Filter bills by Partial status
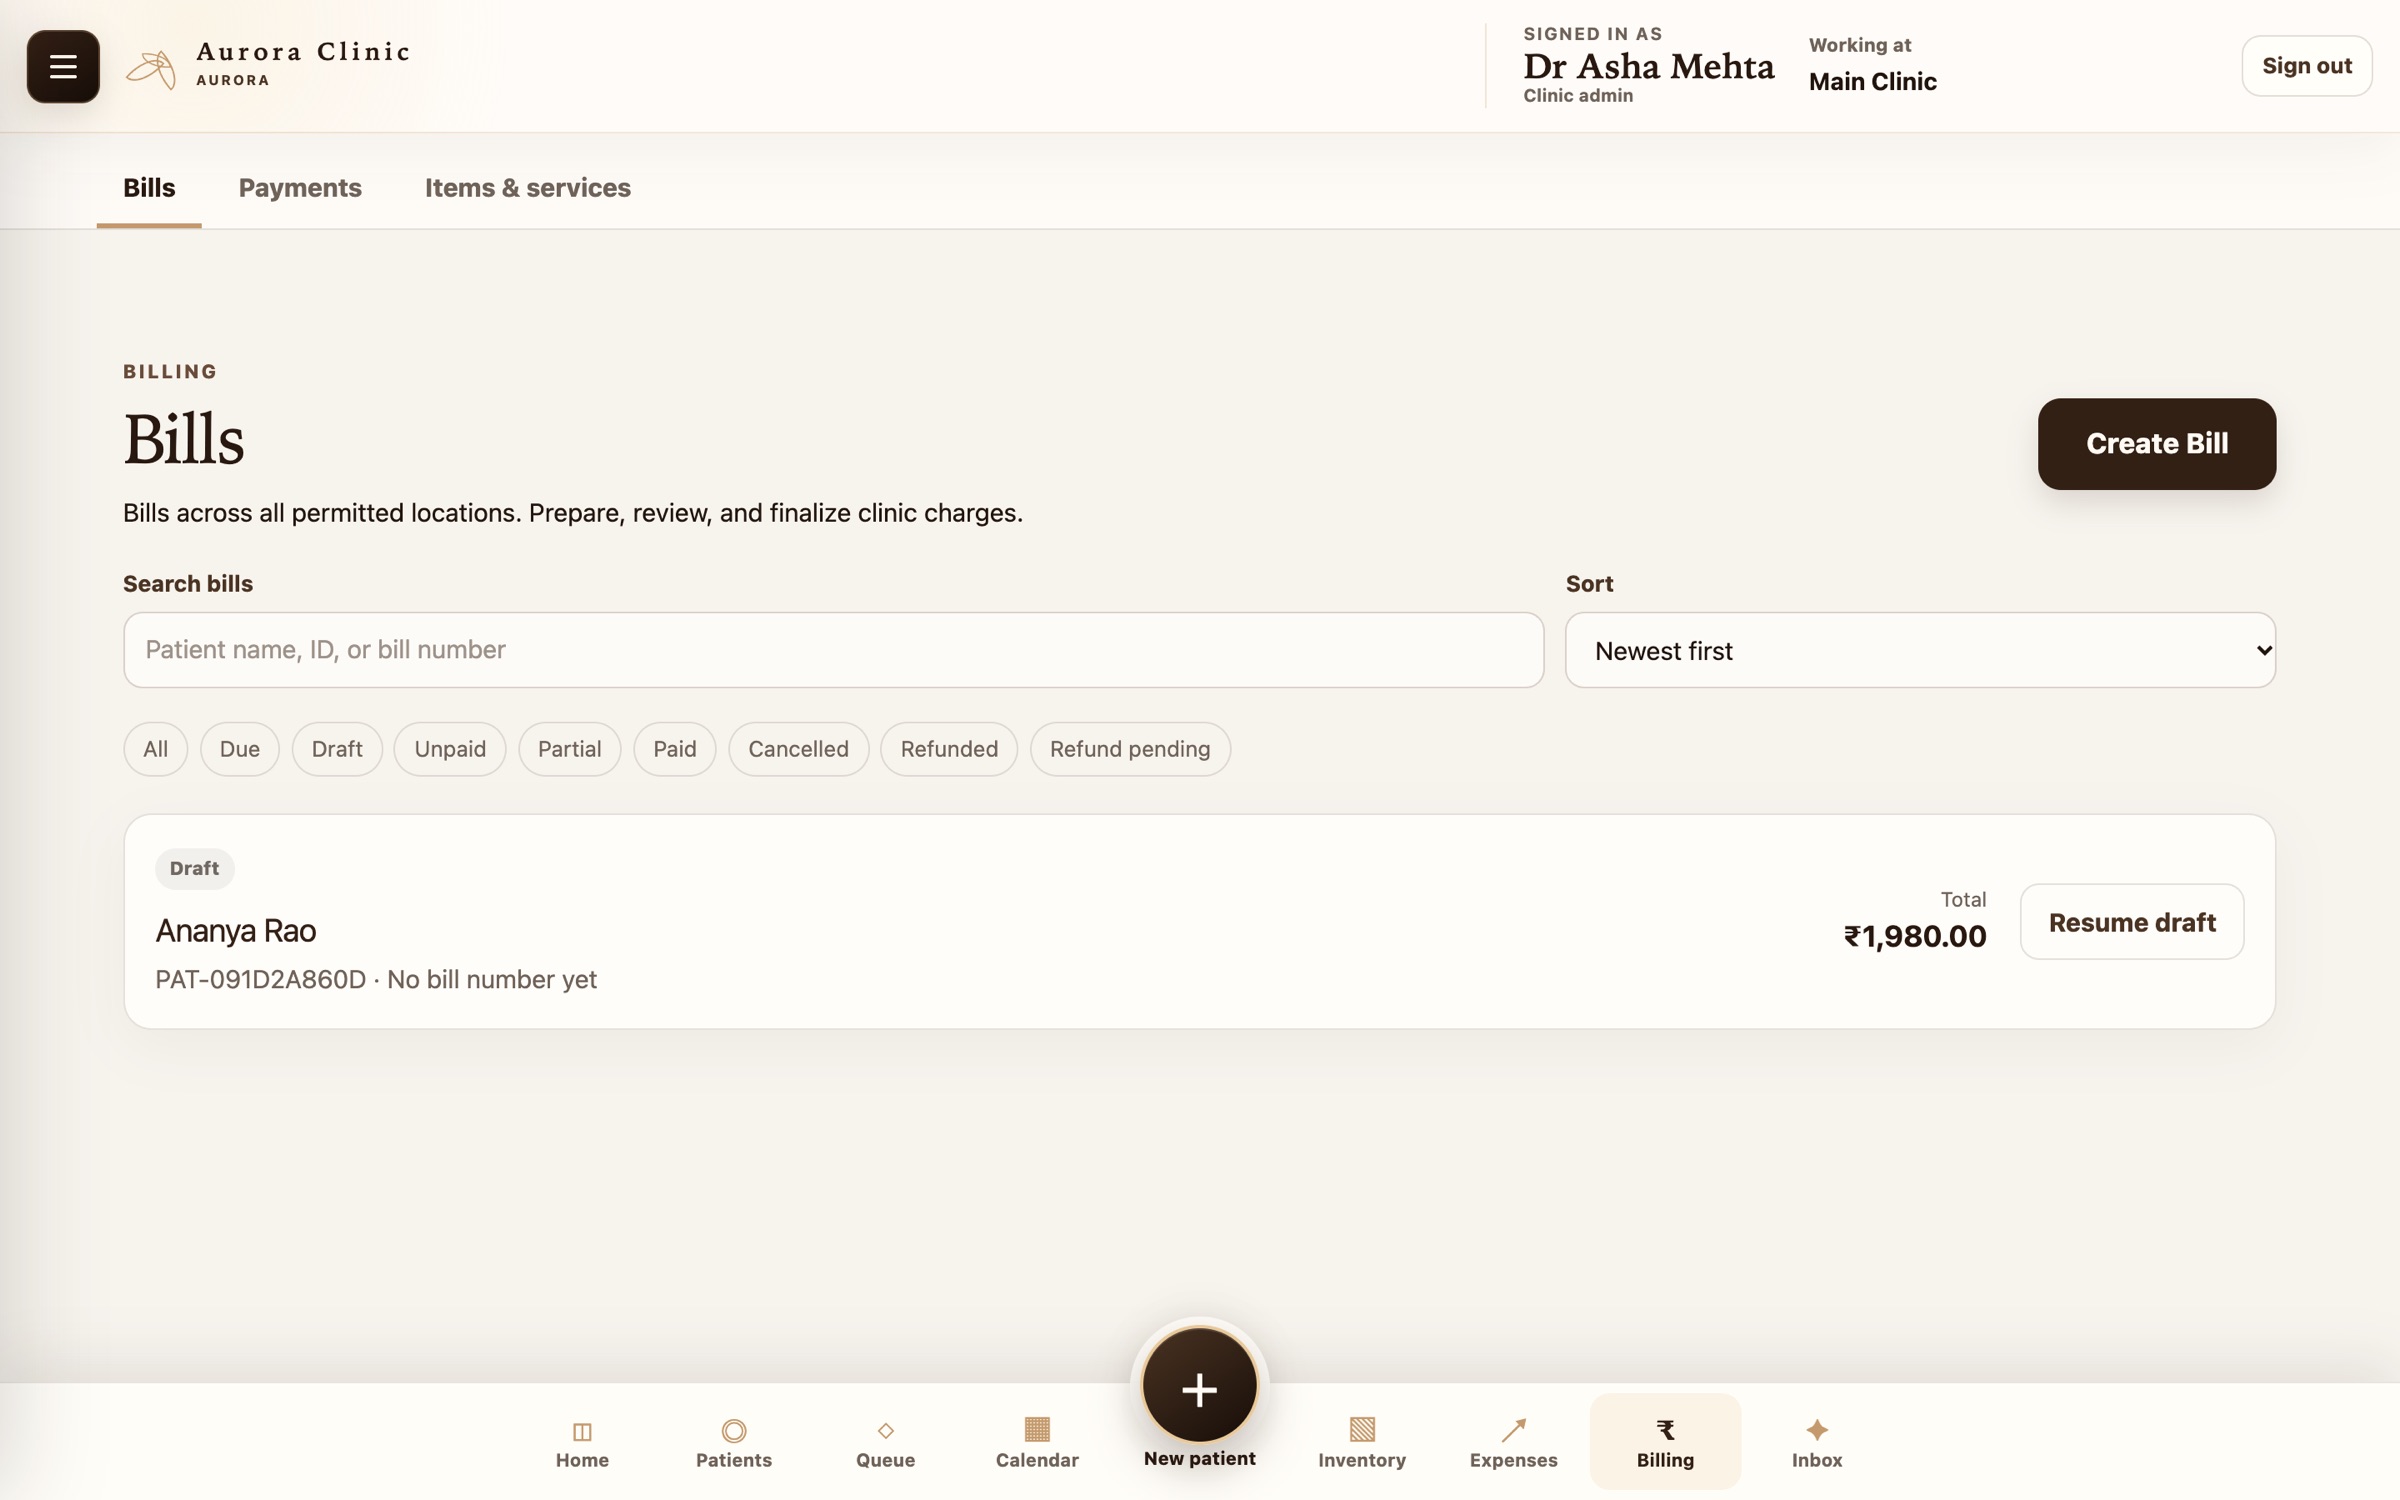2400x1500 pixels. pyautogui.click(x=569, y=749)
